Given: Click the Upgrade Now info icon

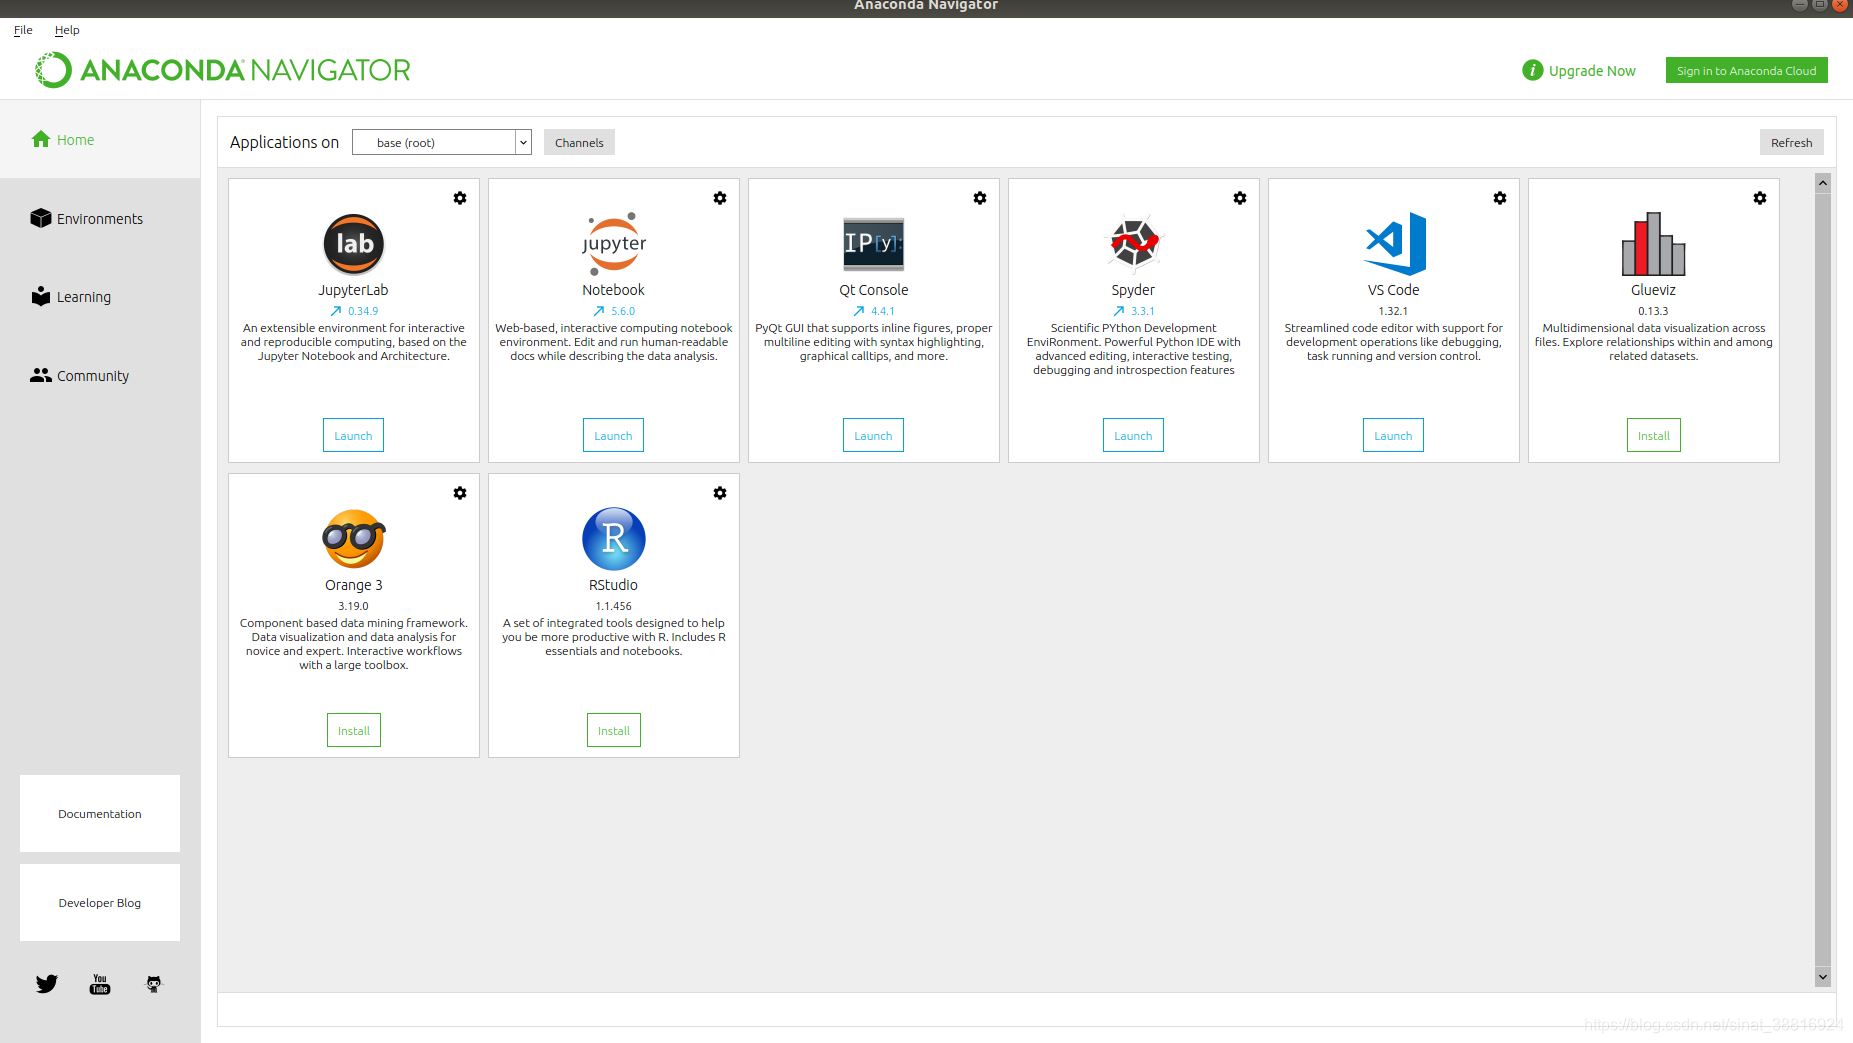Looking at the screenshot, I should pos(1532,70).
